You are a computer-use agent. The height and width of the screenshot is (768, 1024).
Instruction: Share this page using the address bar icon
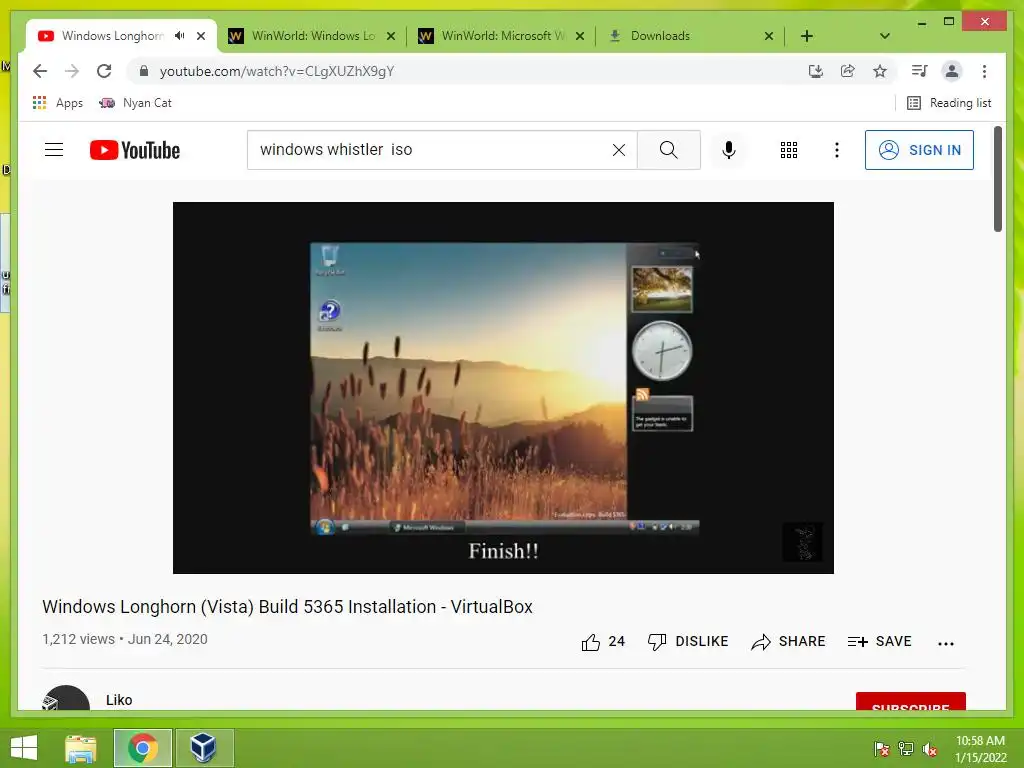click(x=848, y=71)
